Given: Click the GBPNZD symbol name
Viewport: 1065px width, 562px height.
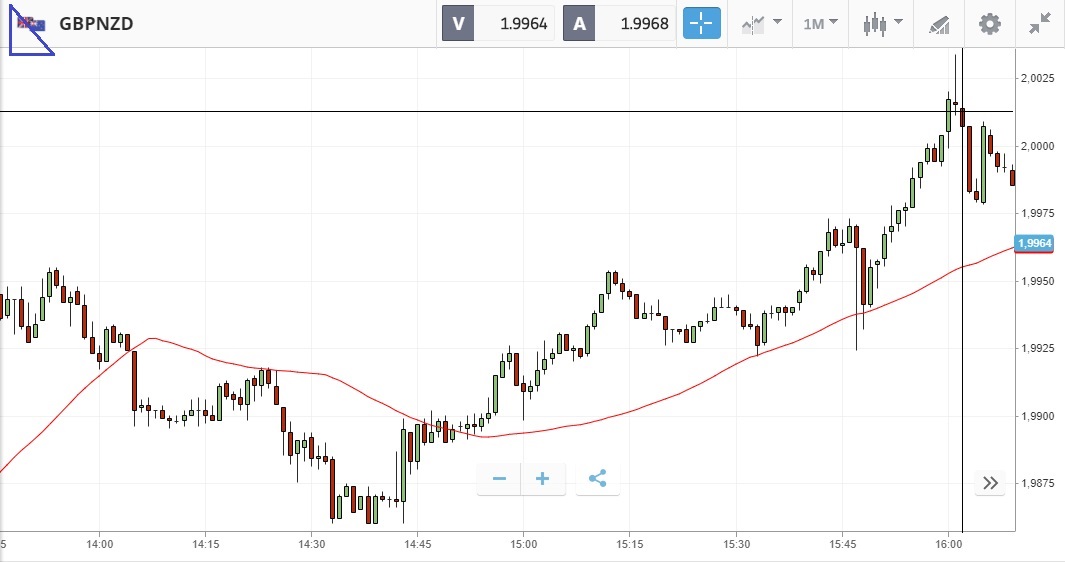Looking at the screenshot, I should (96, 24).
